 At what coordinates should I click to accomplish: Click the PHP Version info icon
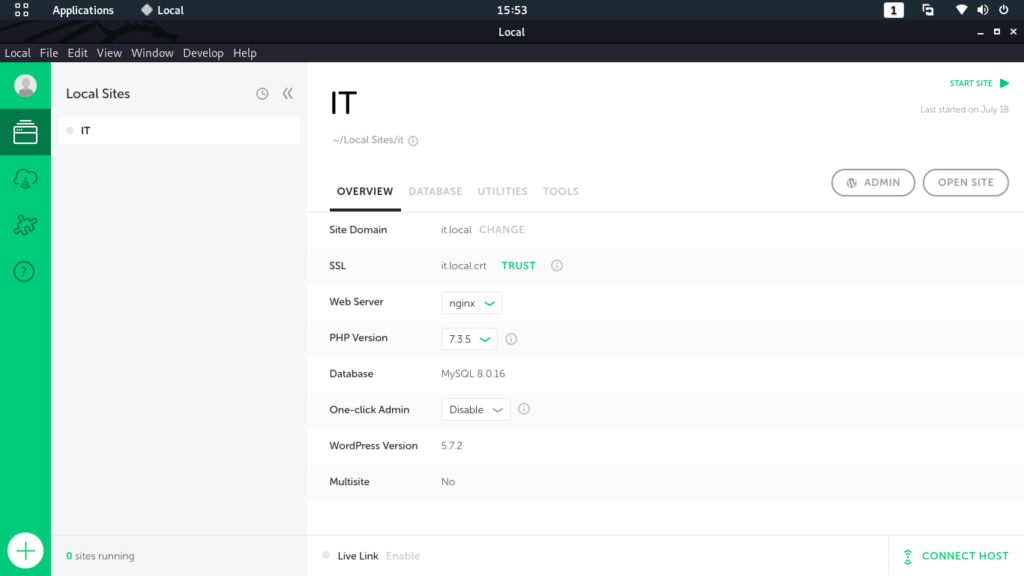coord(511,339)
